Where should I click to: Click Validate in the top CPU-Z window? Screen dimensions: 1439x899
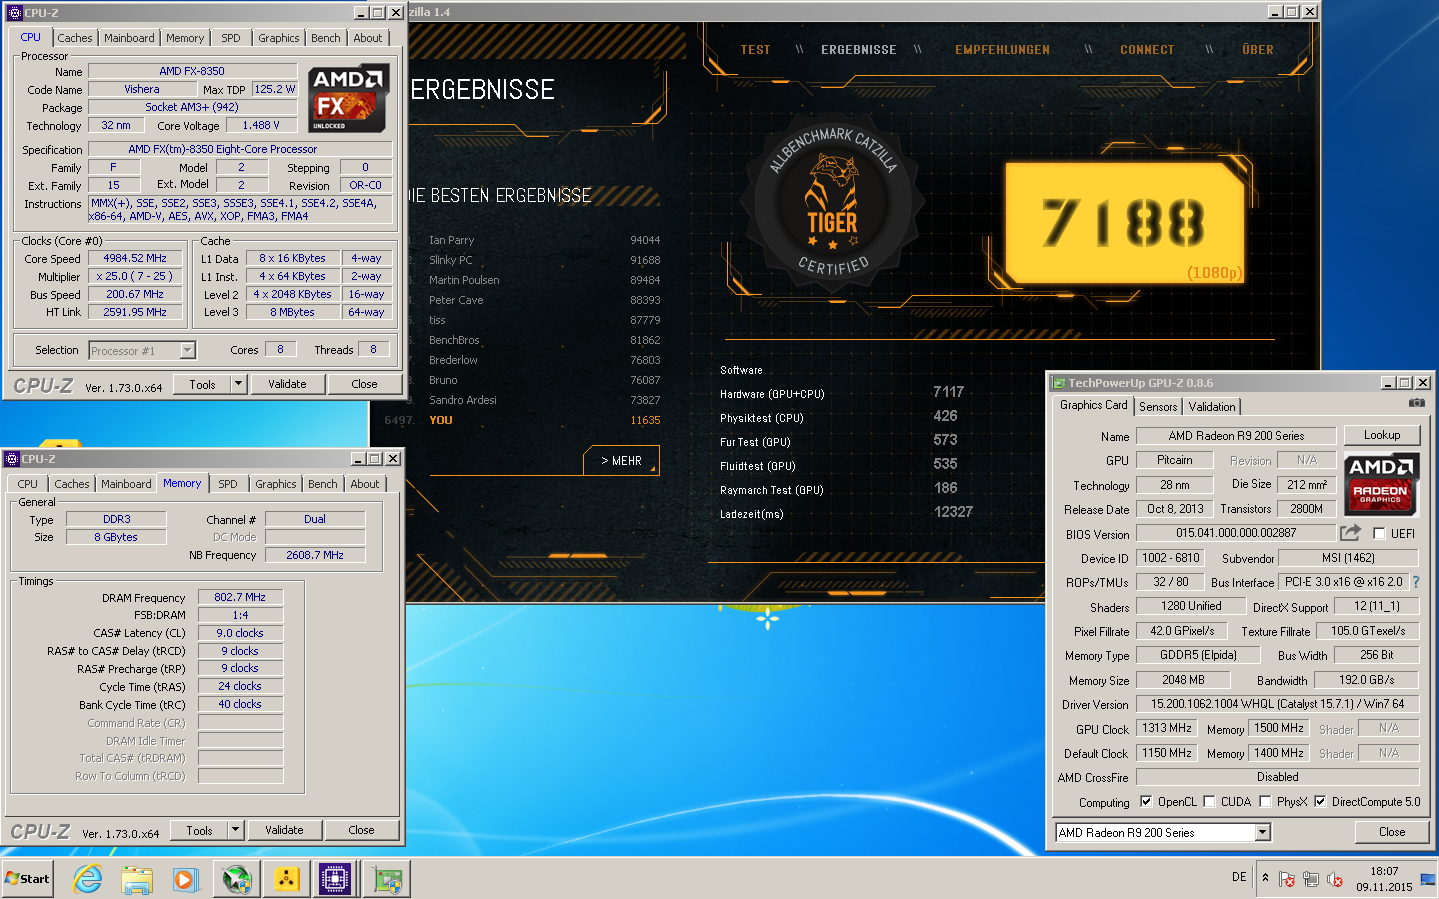[x=287, y=384]
